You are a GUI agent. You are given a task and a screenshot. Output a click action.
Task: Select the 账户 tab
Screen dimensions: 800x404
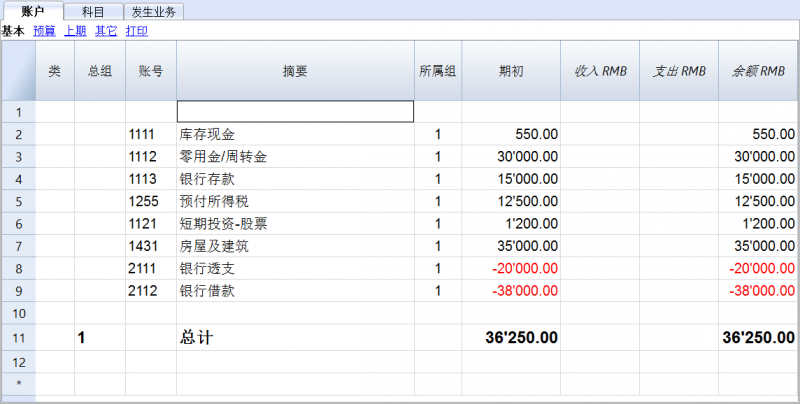[33, 11]
